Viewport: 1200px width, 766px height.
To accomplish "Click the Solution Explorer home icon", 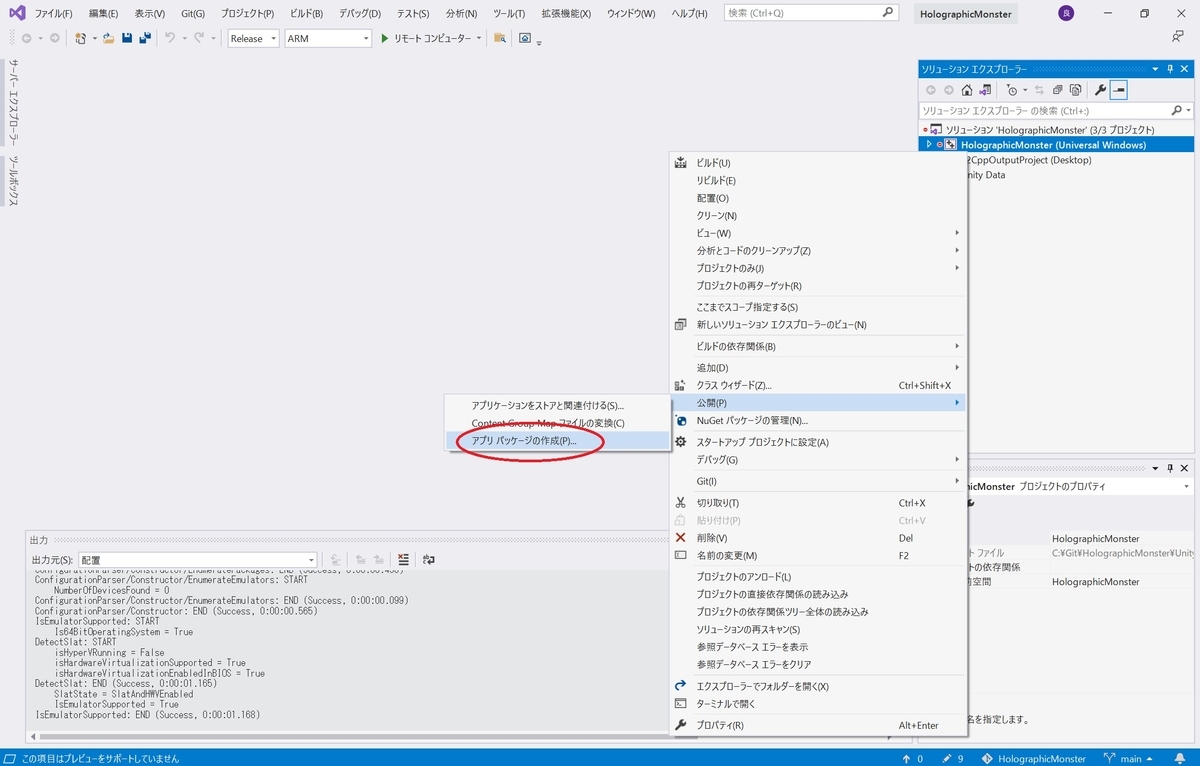I will point(967,90).
